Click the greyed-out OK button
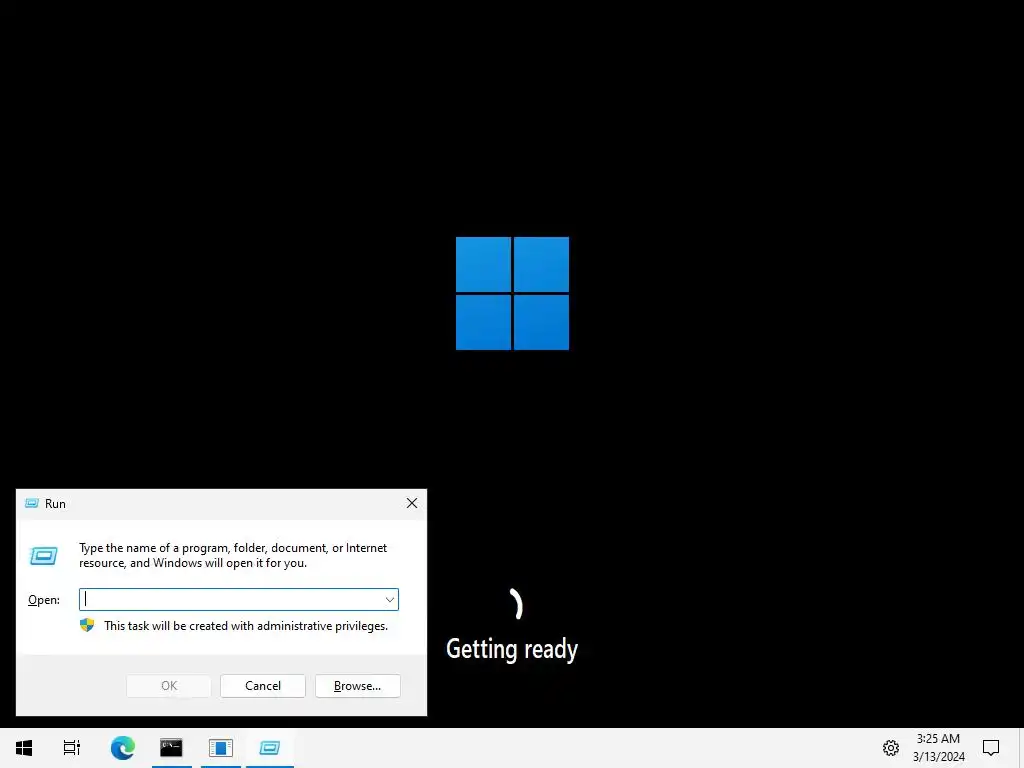This screenshot has width=1024, height=768. [x=168, y=686]
